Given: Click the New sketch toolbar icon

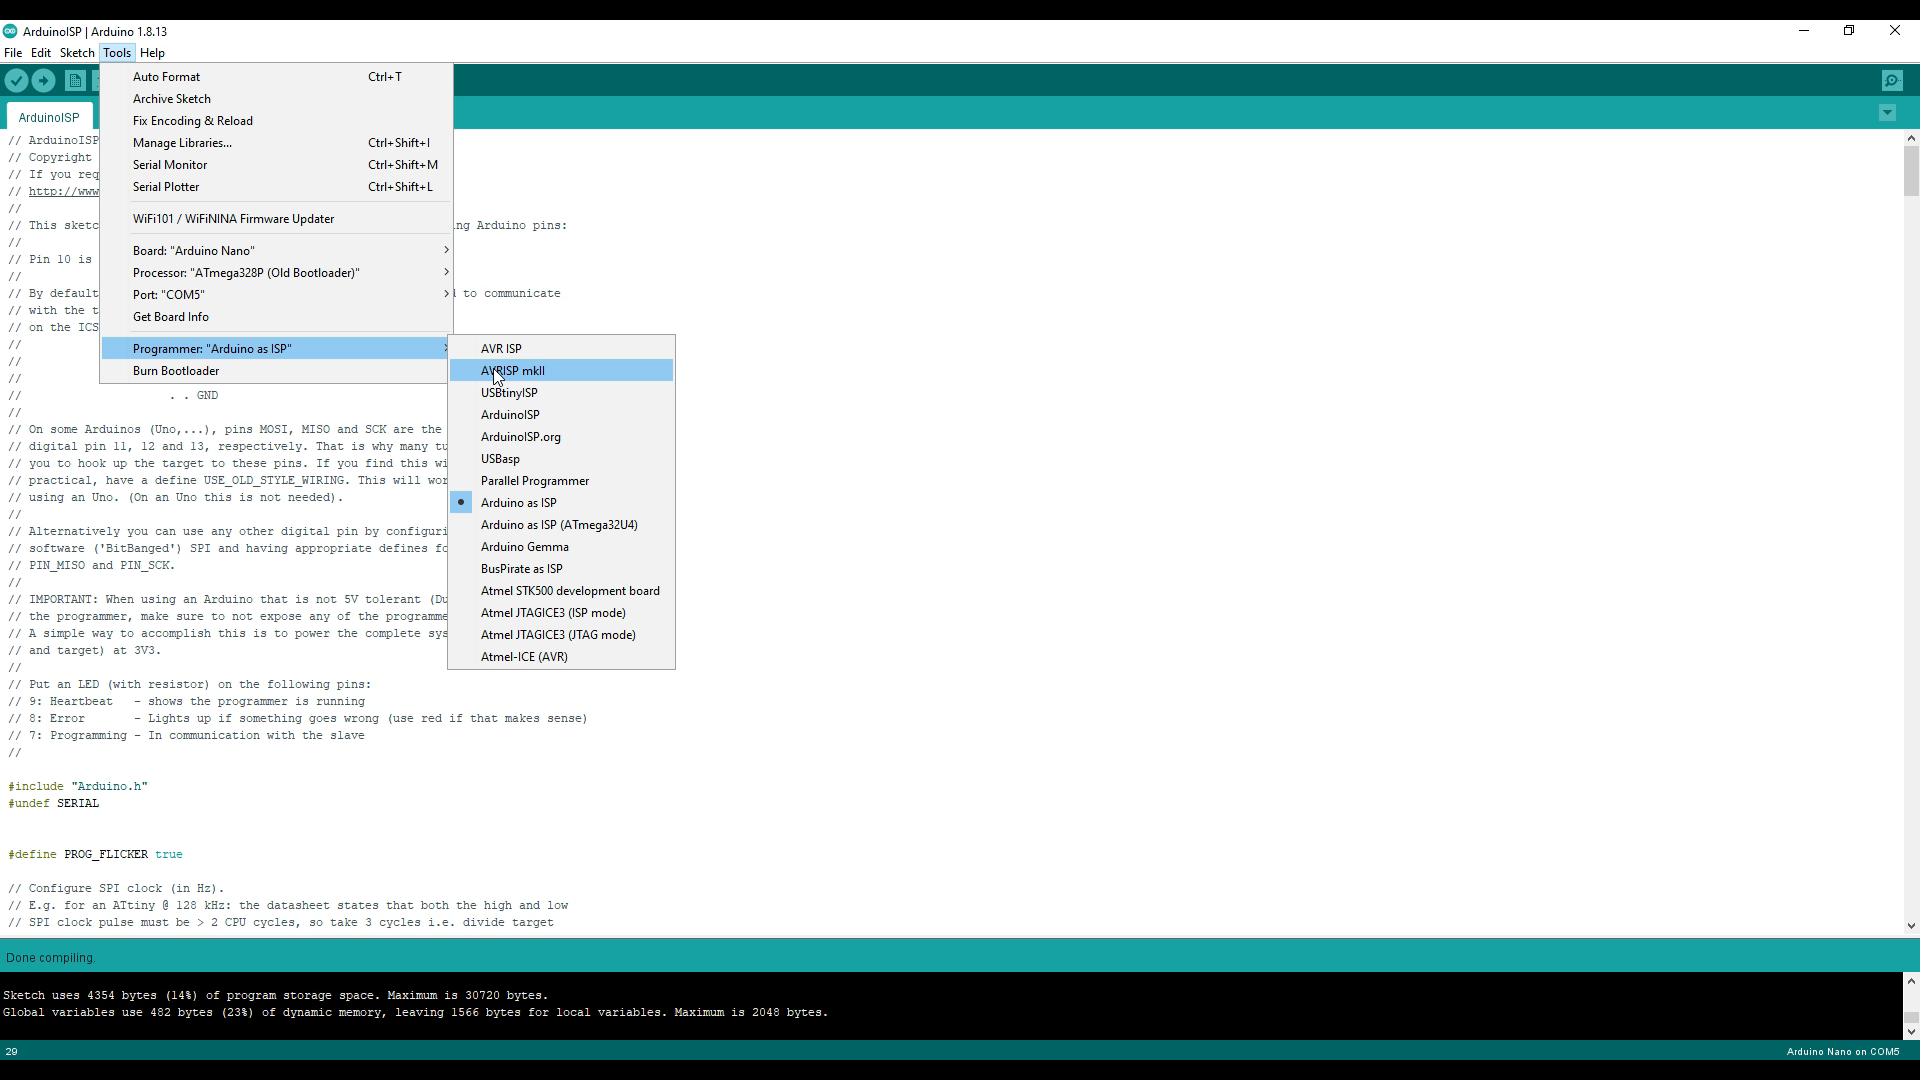Looking at the screenshot, I should click(x=75, y=81).
